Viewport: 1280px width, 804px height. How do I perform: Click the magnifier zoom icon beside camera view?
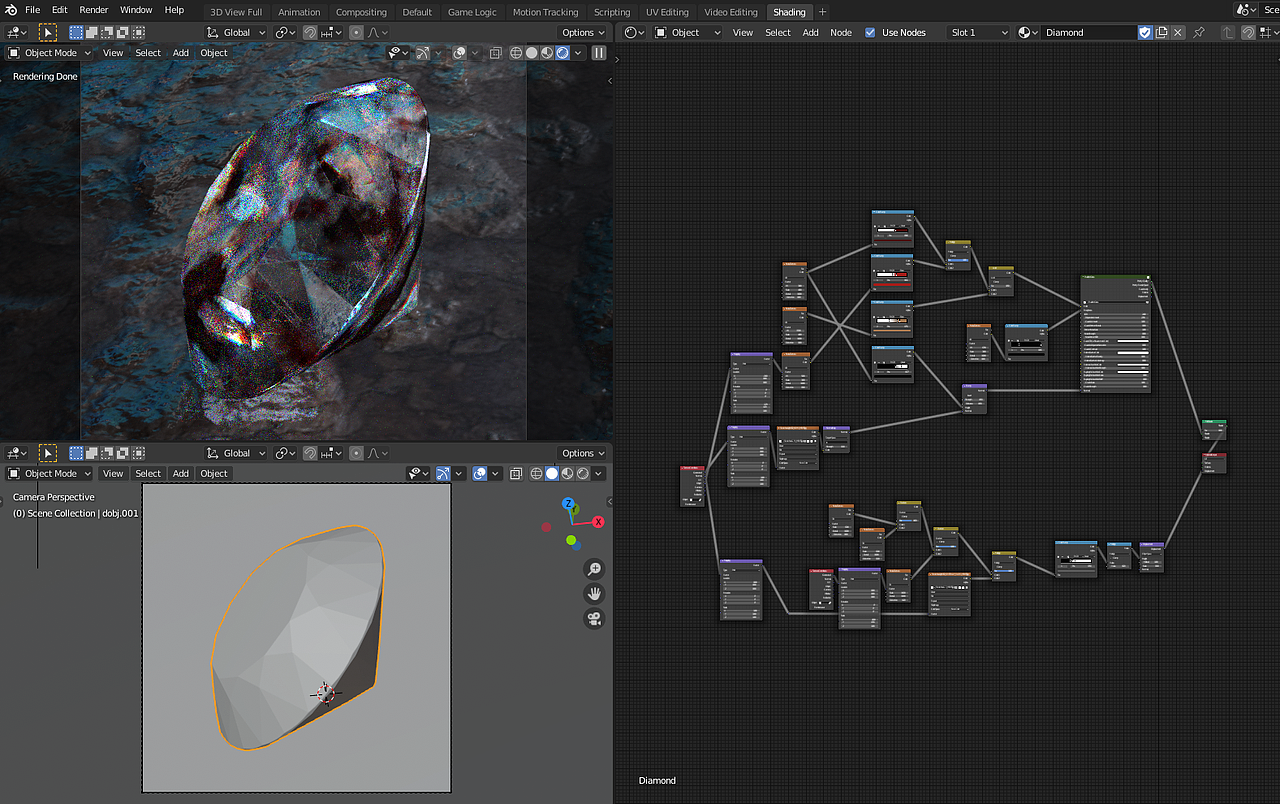click(595, 568)
